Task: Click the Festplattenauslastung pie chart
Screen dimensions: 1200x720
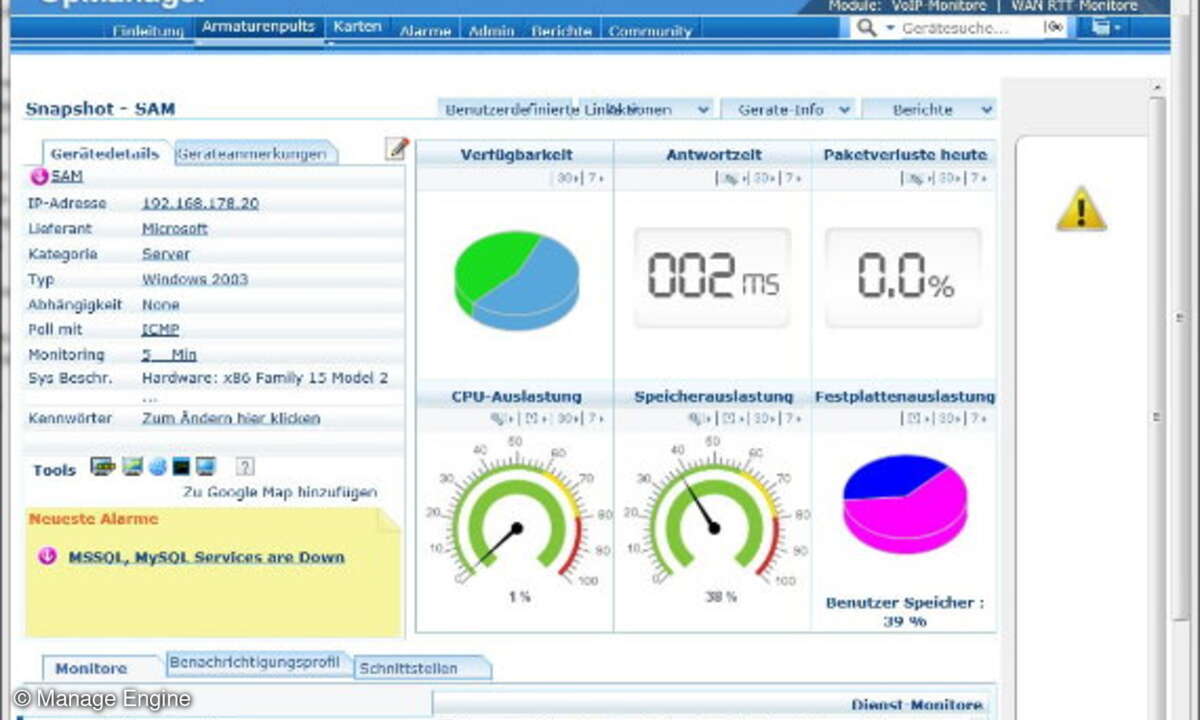Action: tap(905, 504)
